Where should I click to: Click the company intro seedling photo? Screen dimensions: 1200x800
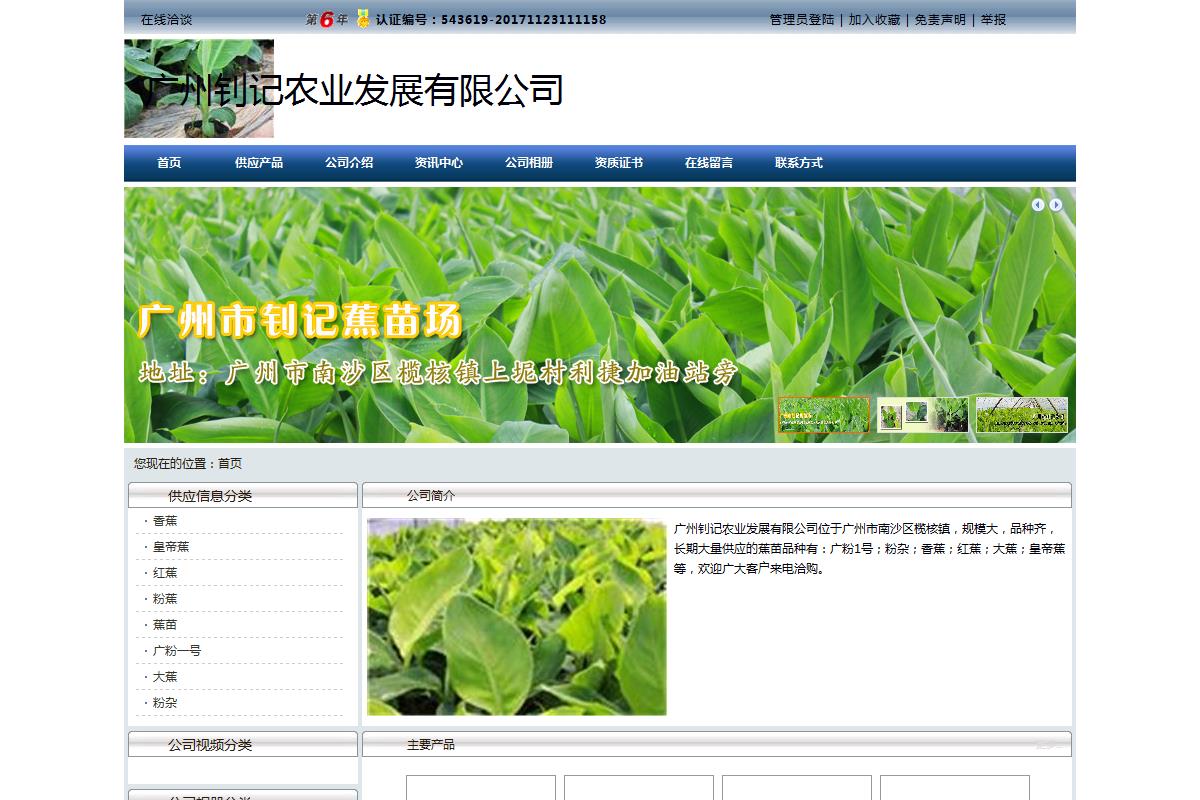(x=517, y=617)
